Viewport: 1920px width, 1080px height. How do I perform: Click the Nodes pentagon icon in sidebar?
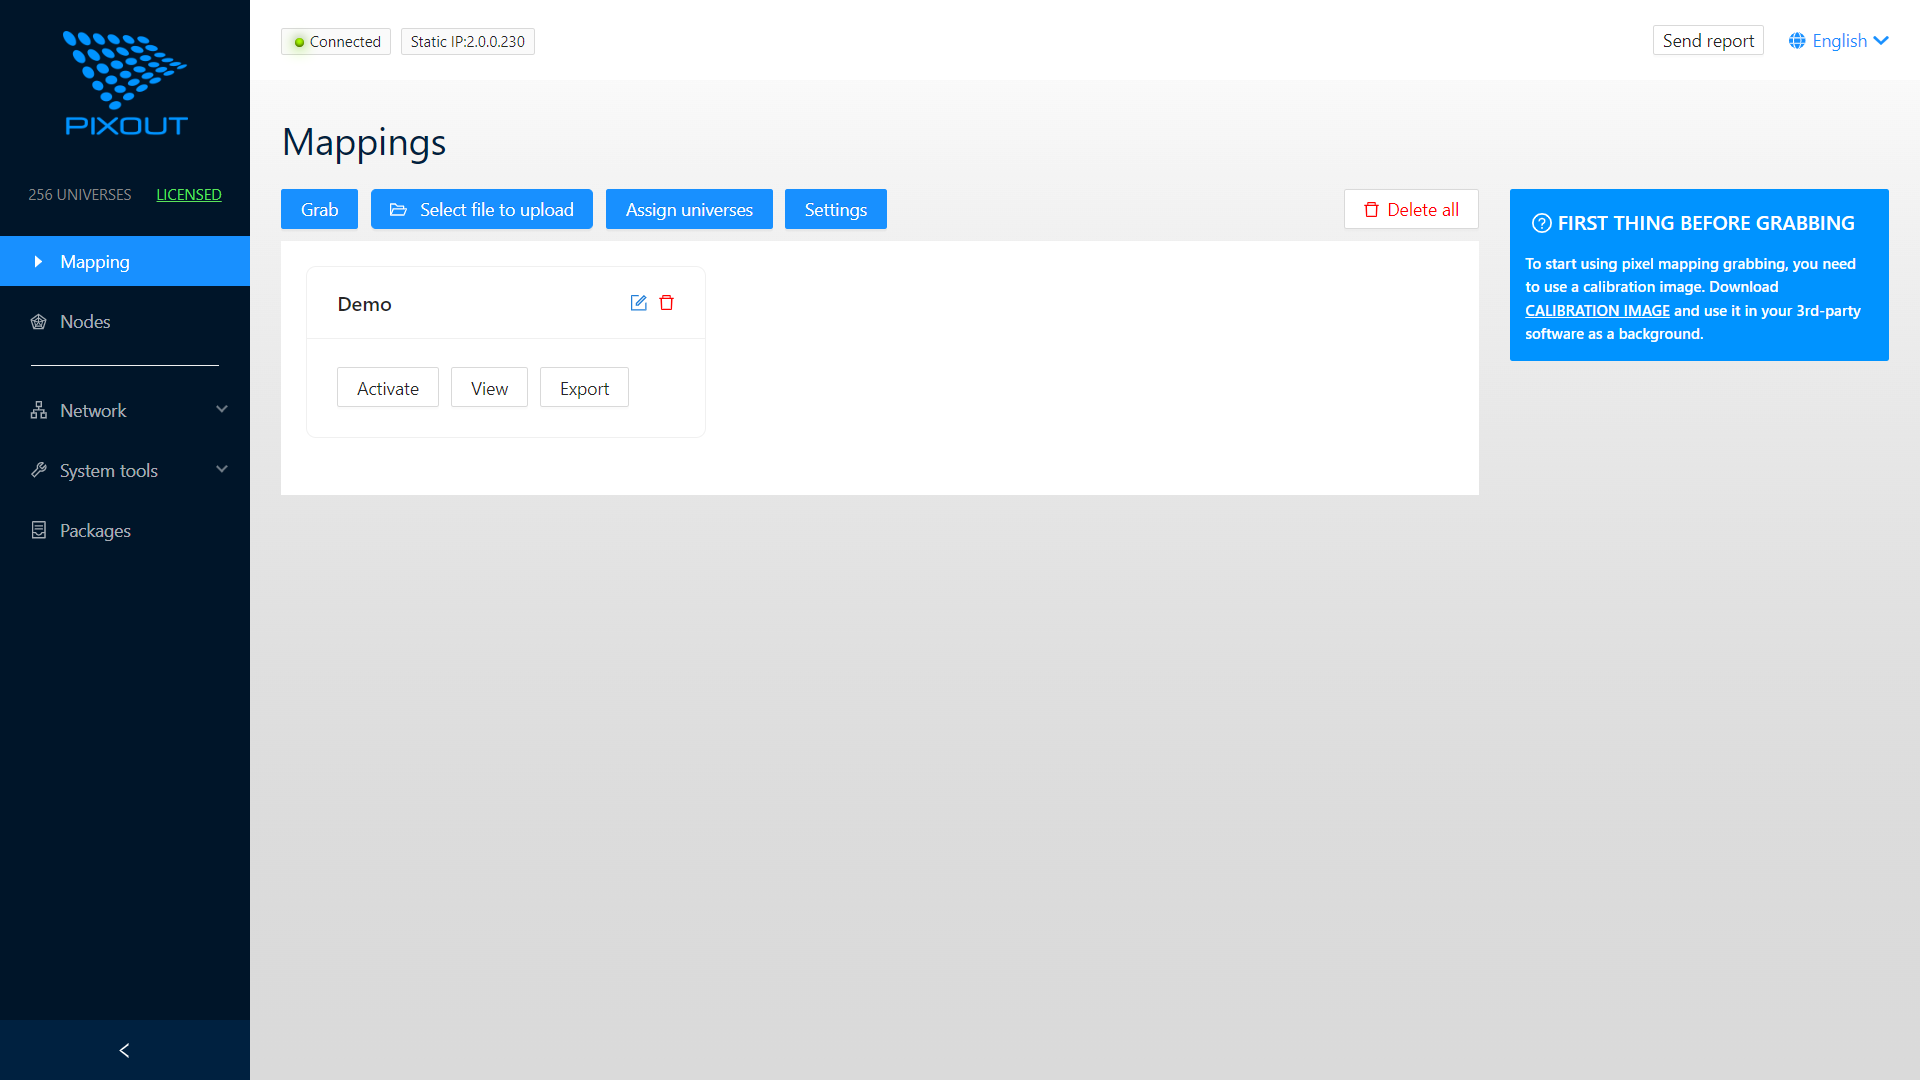coord(38,321)
